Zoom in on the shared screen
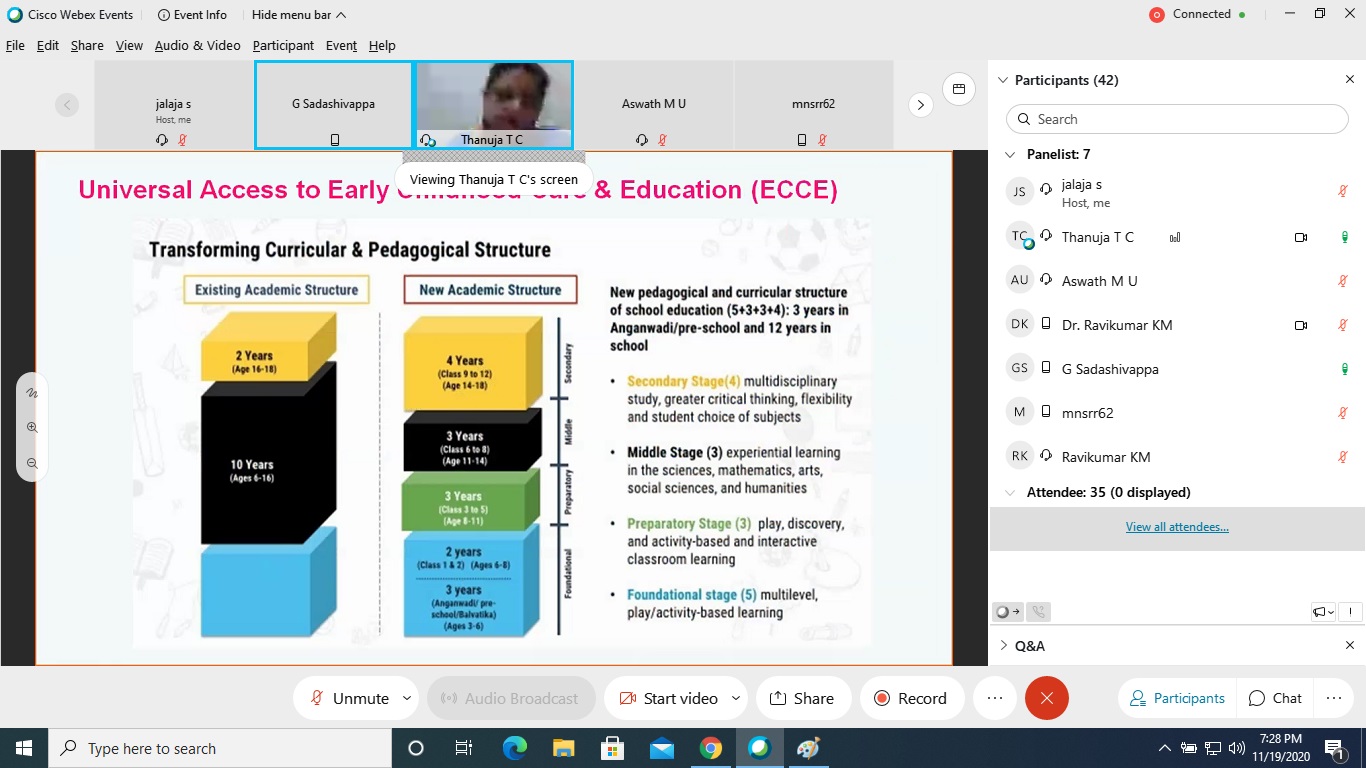This screenshot has height=768, width=1366. point(32,428)
